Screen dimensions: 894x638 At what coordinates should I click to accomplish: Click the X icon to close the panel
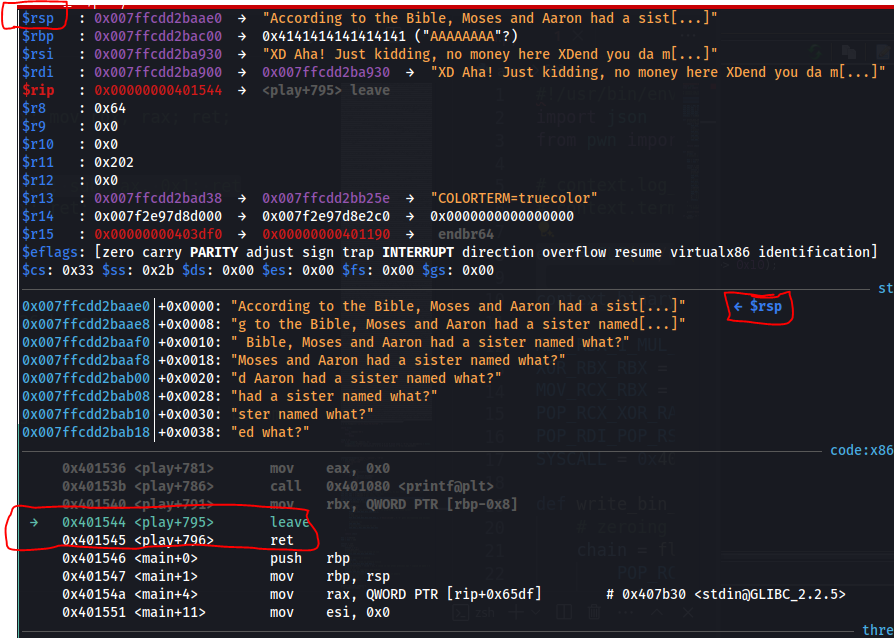click(687, 610)
